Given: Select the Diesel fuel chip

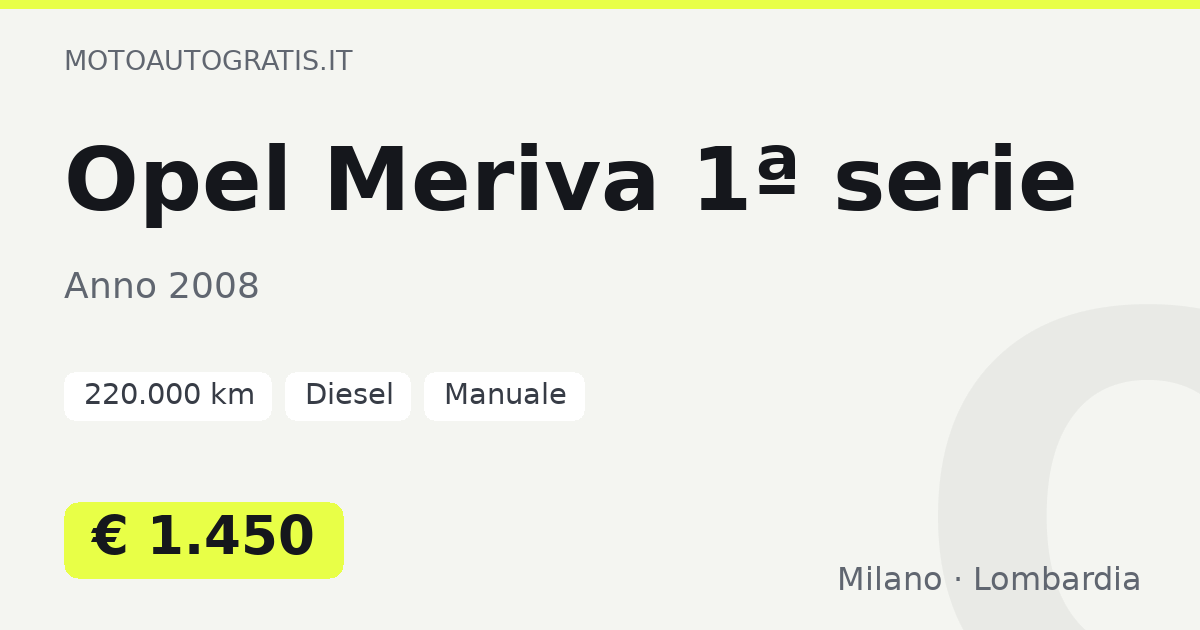Looking at the screenshot, I should [348, 396].
